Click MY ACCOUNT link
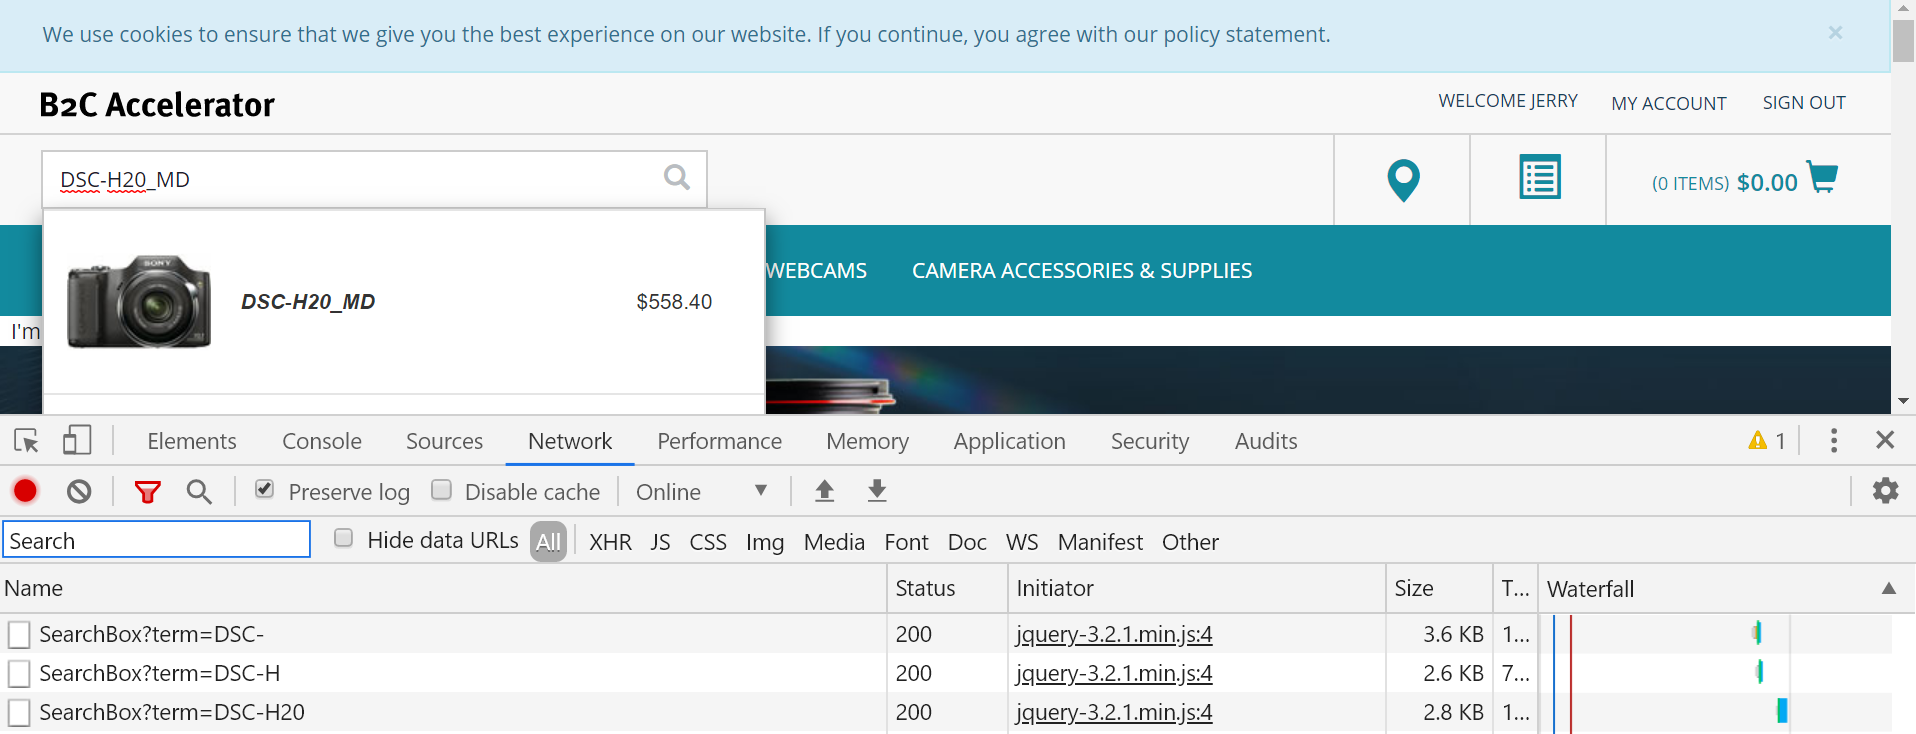The height and width of the screenshot is (734, 1916). 1668,103
